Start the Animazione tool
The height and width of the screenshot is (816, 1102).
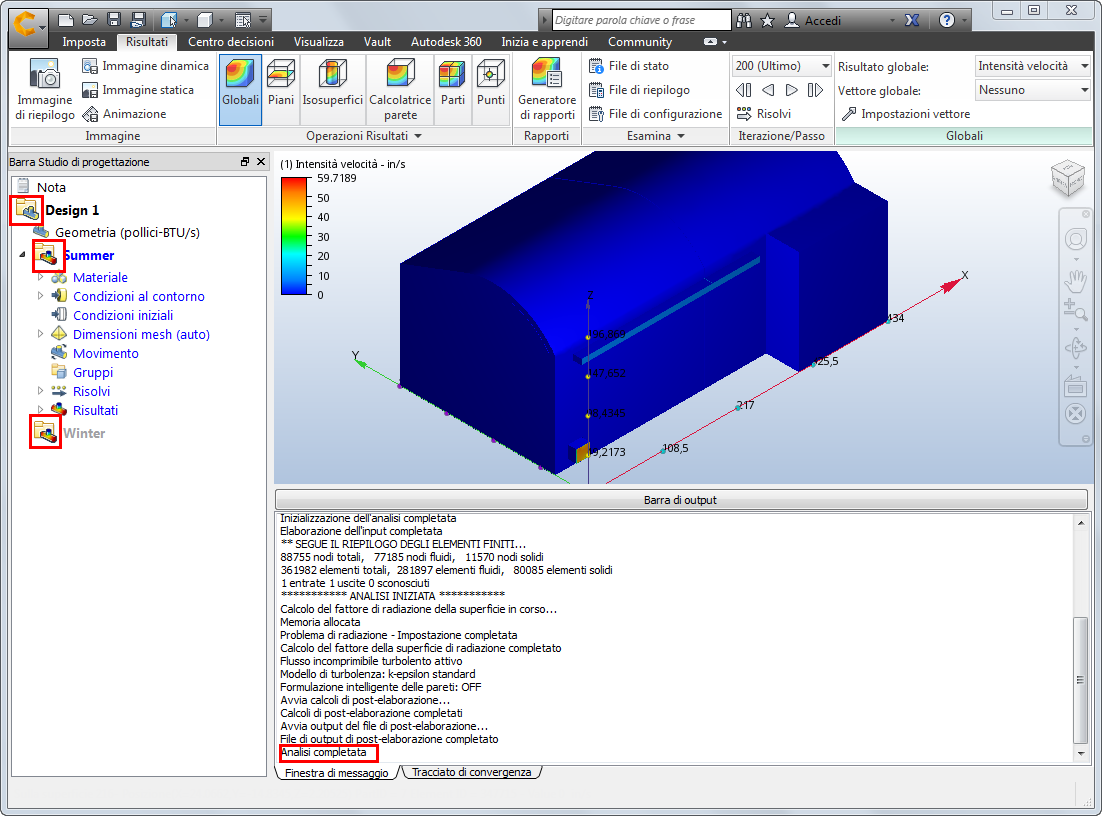(x=124, y=114)
